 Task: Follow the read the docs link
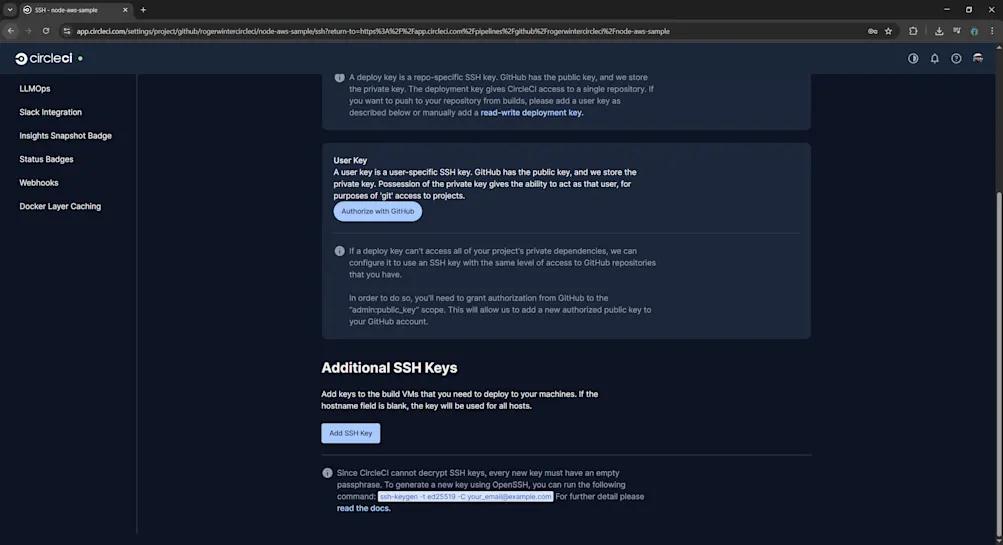(x=363, y=509)
